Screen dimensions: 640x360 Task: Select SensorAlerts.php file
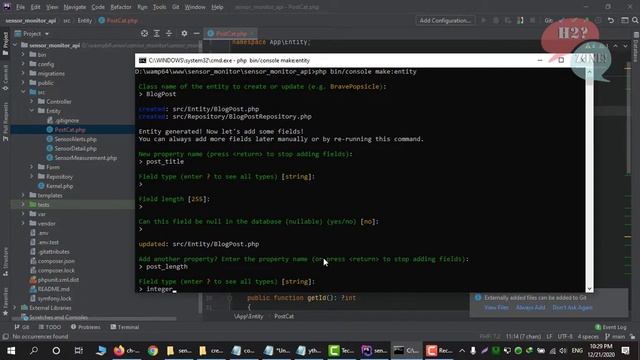pos(75,139)
